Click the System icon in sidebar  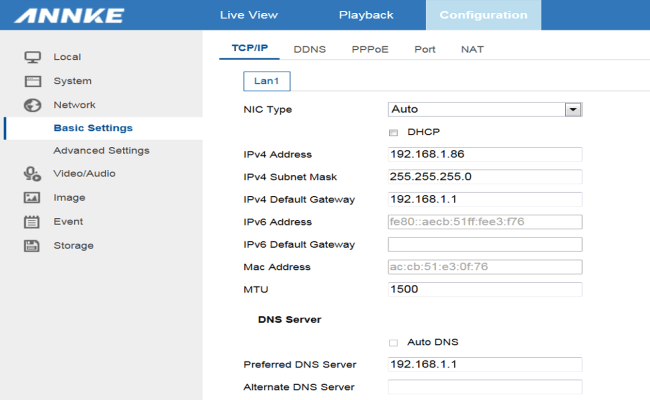point(32,81)
